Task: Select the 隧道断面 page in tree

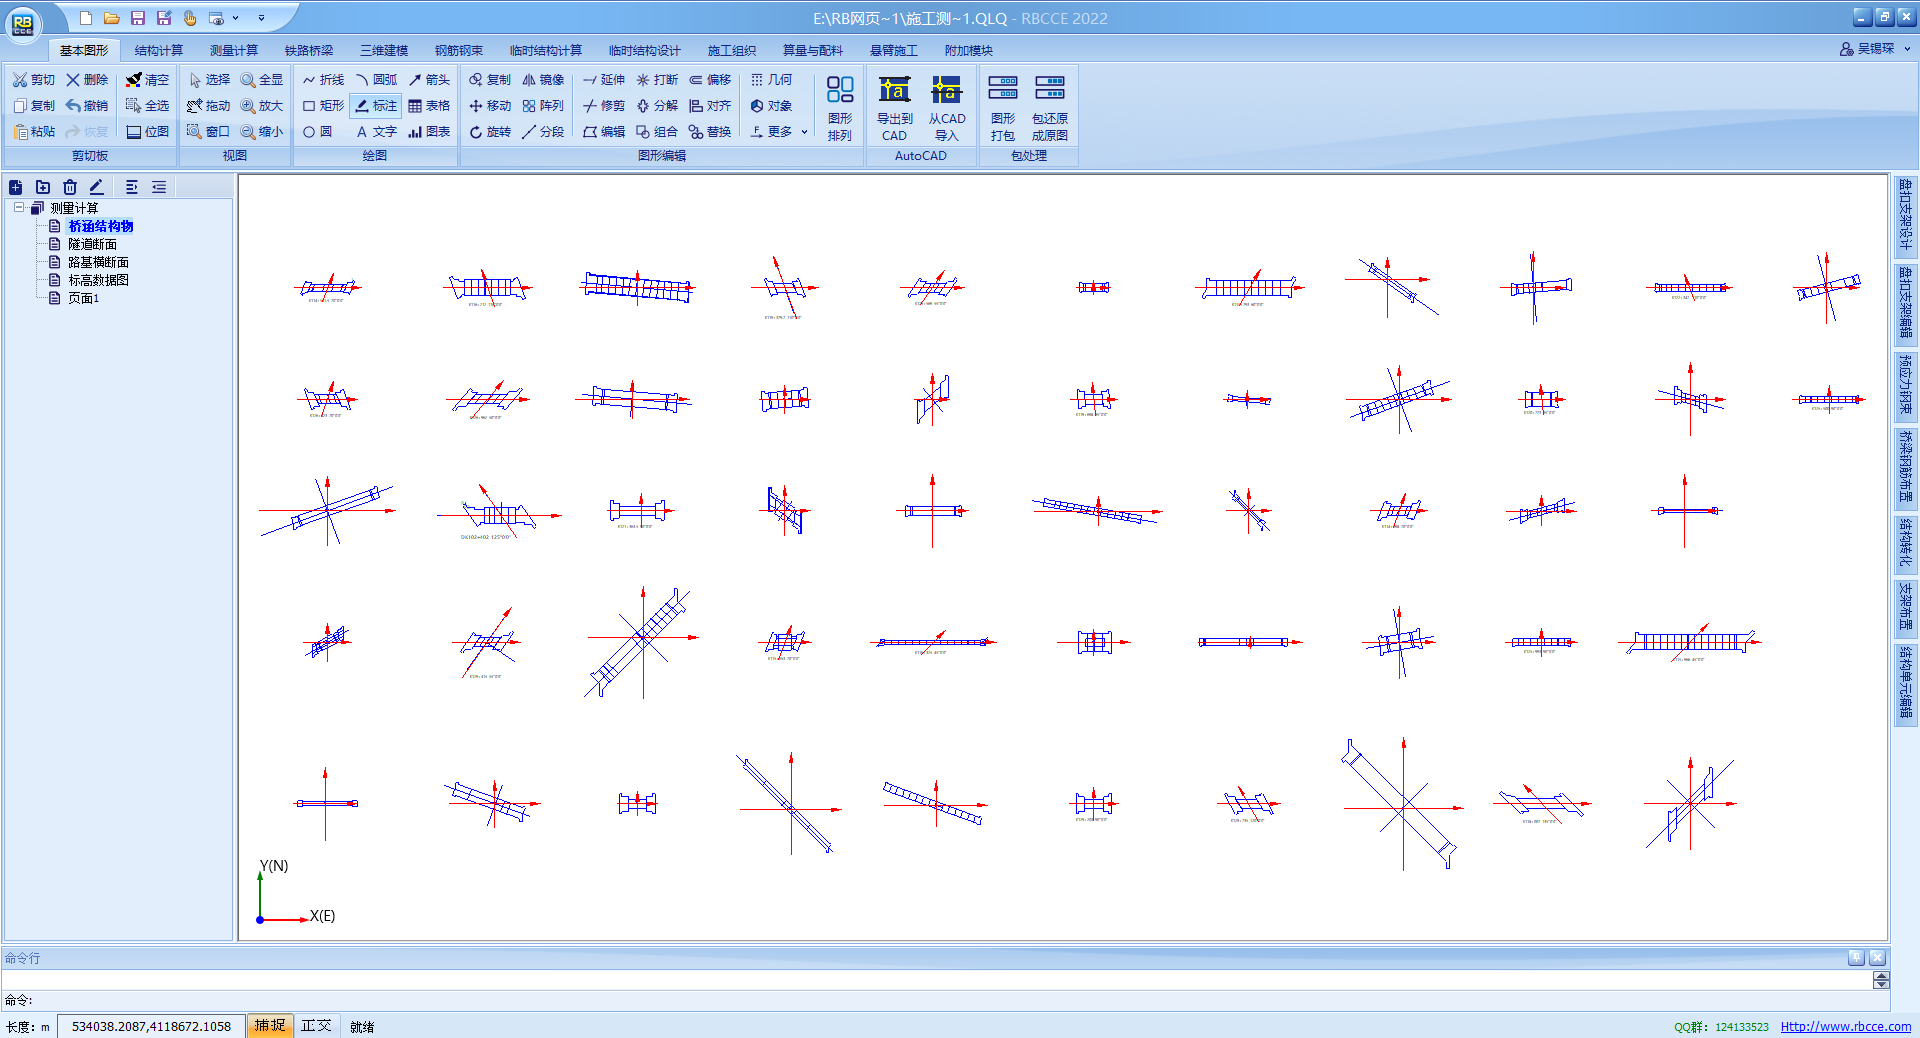Action: (x=92, y=244)
